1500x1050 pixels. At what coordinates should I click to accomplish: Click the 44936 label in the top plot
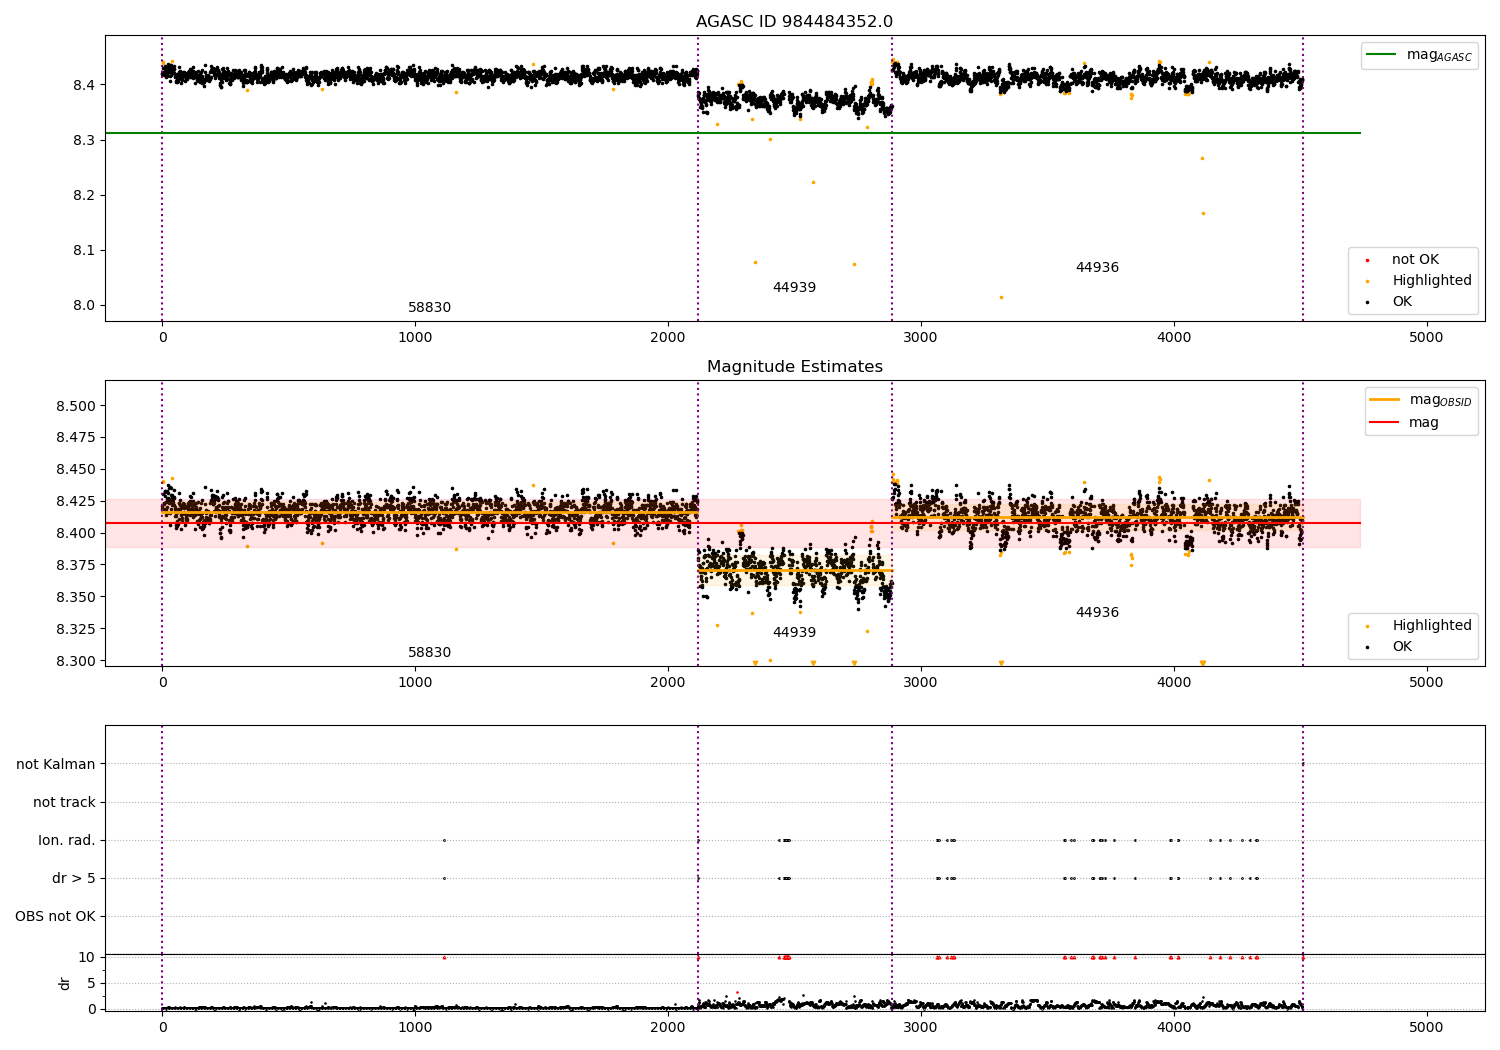[1097, 268]
